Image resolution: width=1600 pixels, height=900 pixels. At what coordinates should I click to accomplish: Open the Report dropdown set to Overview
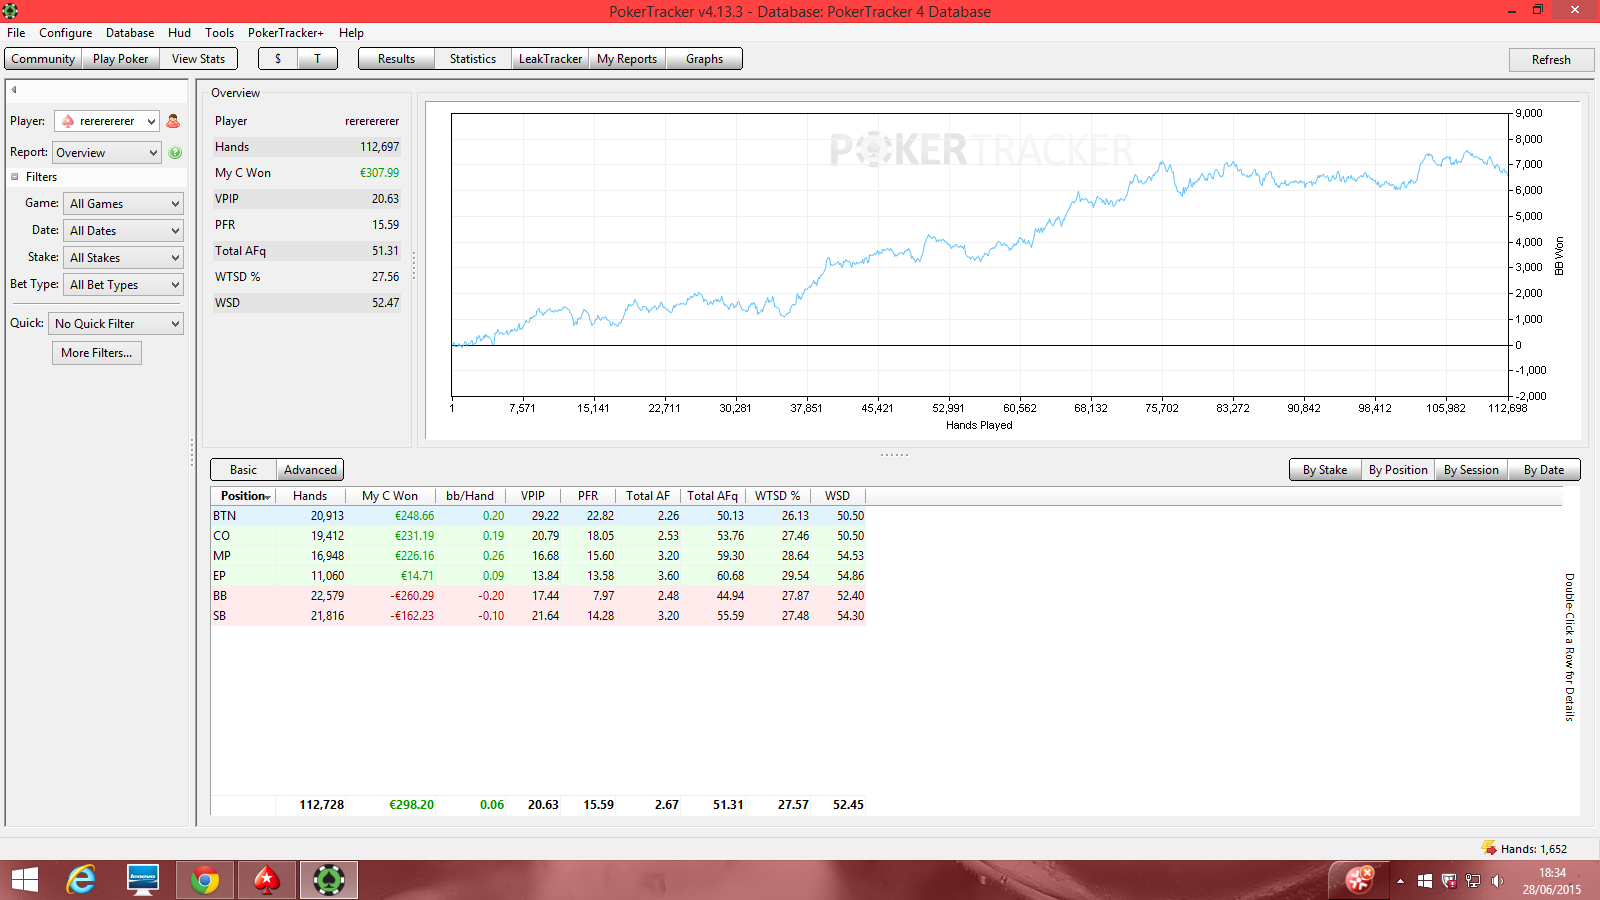(x=106, y=153)
